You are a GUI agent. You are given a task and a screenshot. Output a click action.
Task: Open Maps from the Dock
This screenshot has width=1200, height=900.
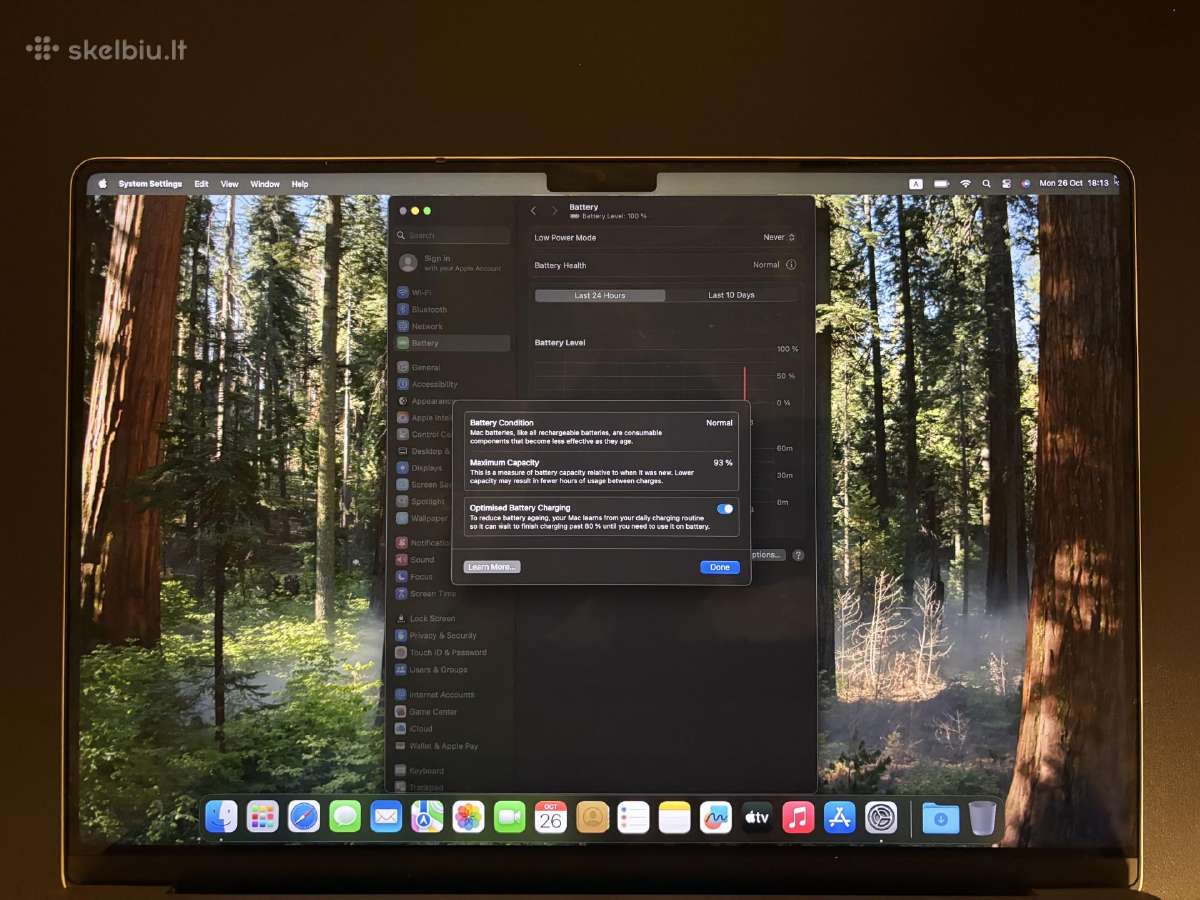(427, 817)
